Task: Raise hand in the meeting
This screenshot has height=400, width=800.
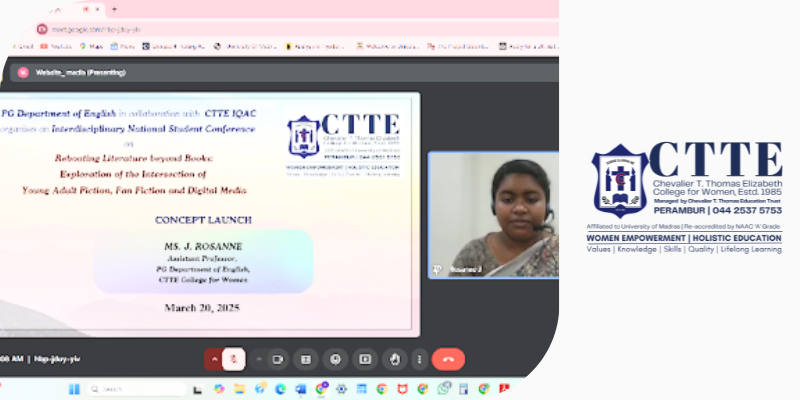Action: pos(394,359)
